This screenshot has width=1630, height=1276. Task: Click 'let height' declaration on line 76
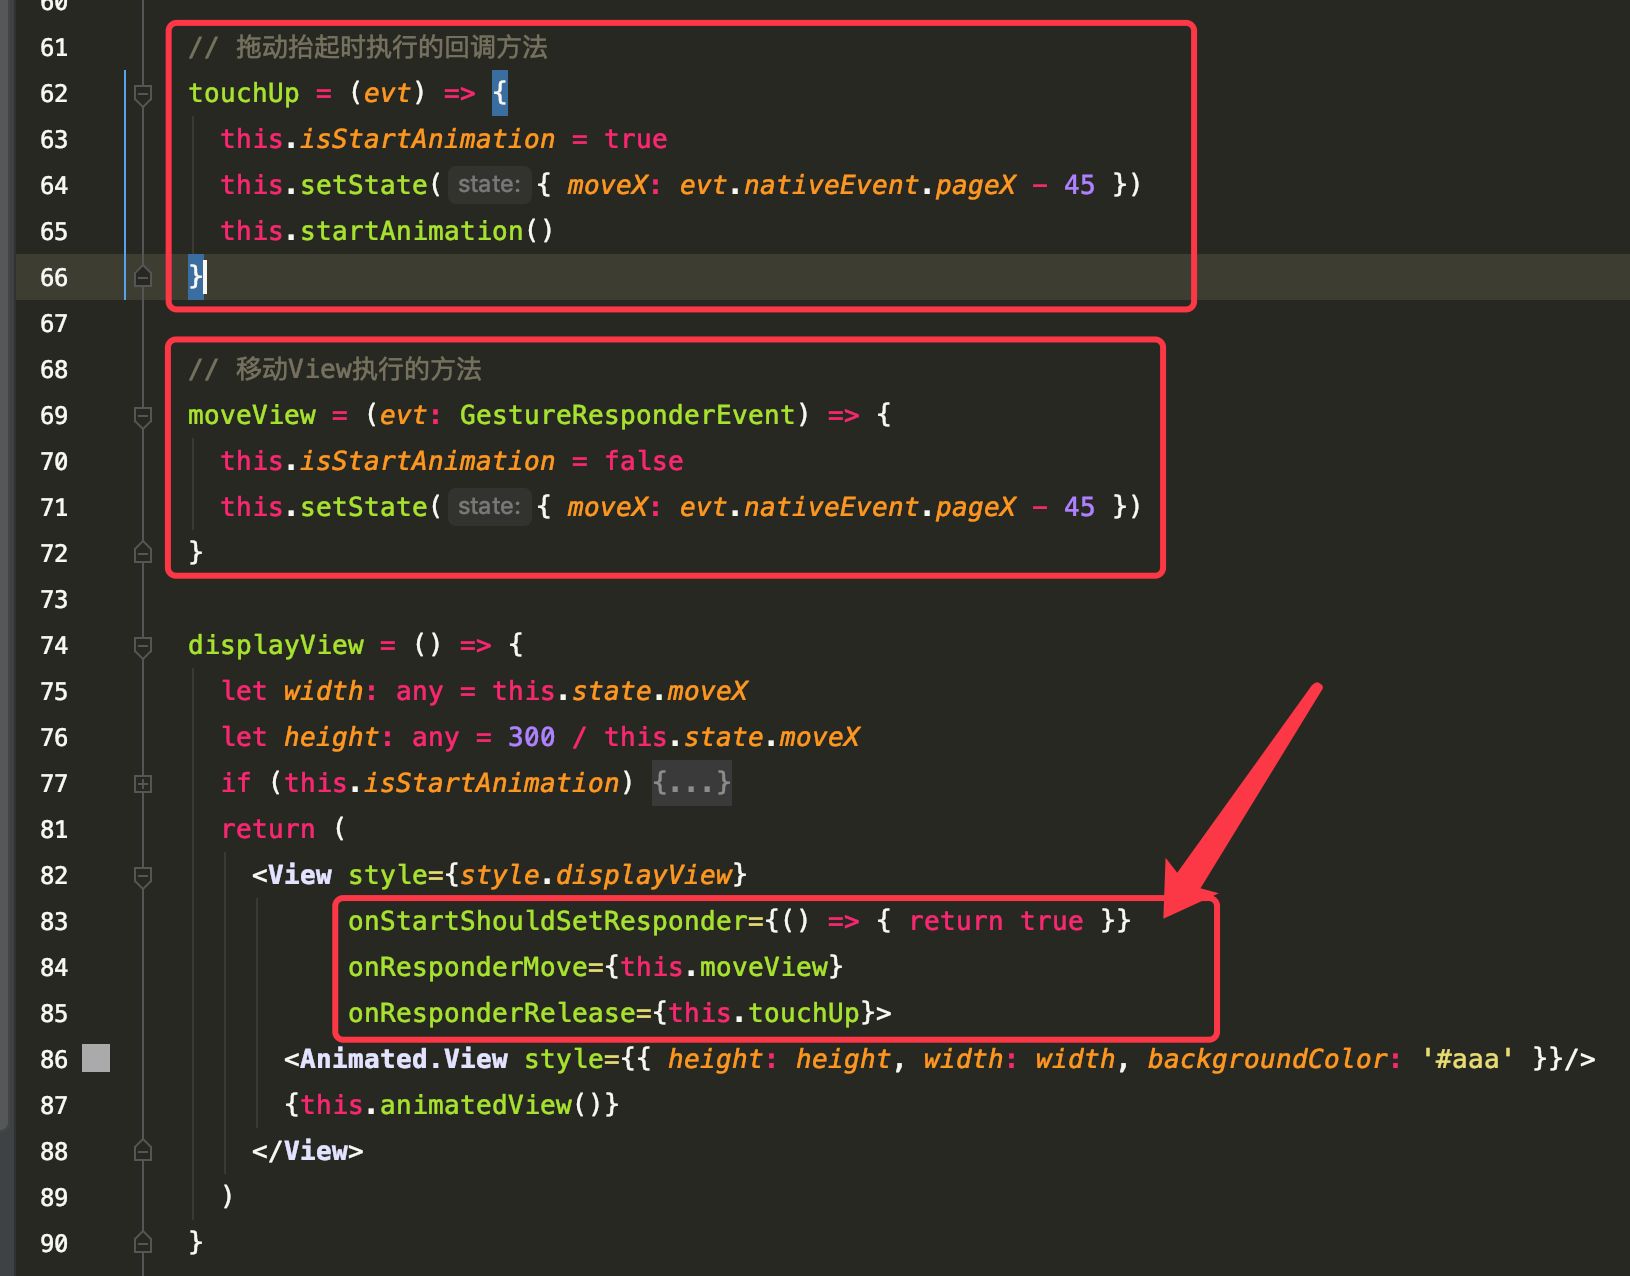[x=300, y=737]
